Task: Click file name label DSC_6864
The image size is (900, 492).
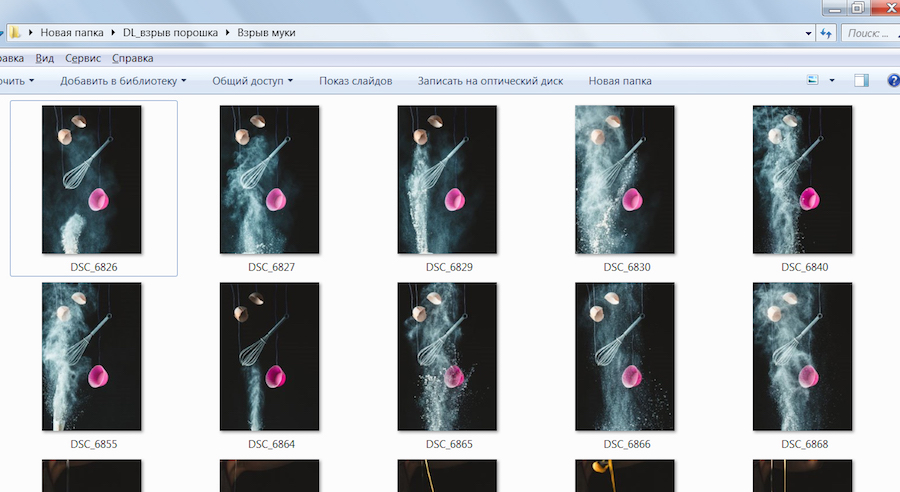Action: (x=271, y=444)
